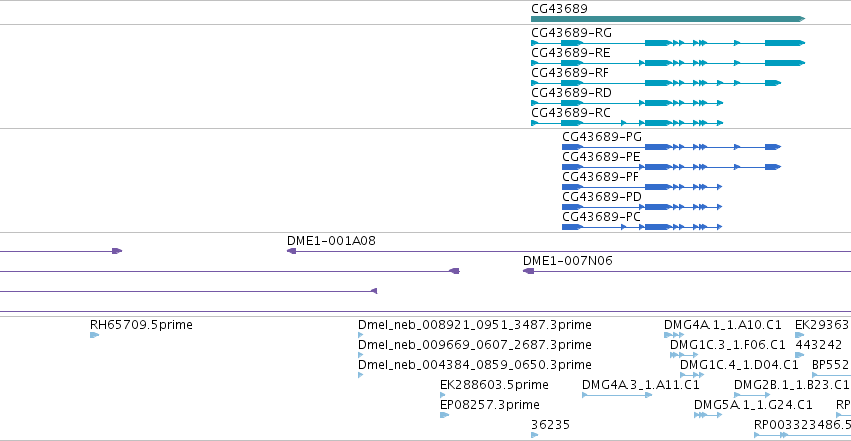Select the EP08257.3prime EST
This screenshot has height=441, width=851.
(490, 406)
